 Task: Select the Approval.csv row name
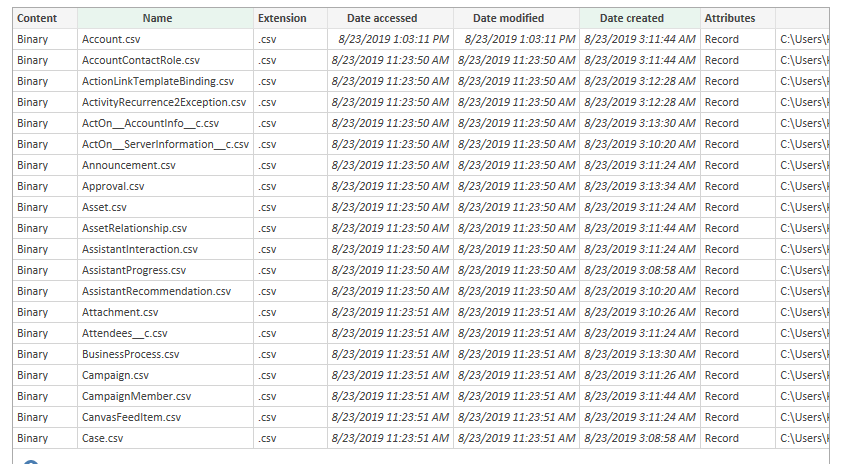pos(113,186)
